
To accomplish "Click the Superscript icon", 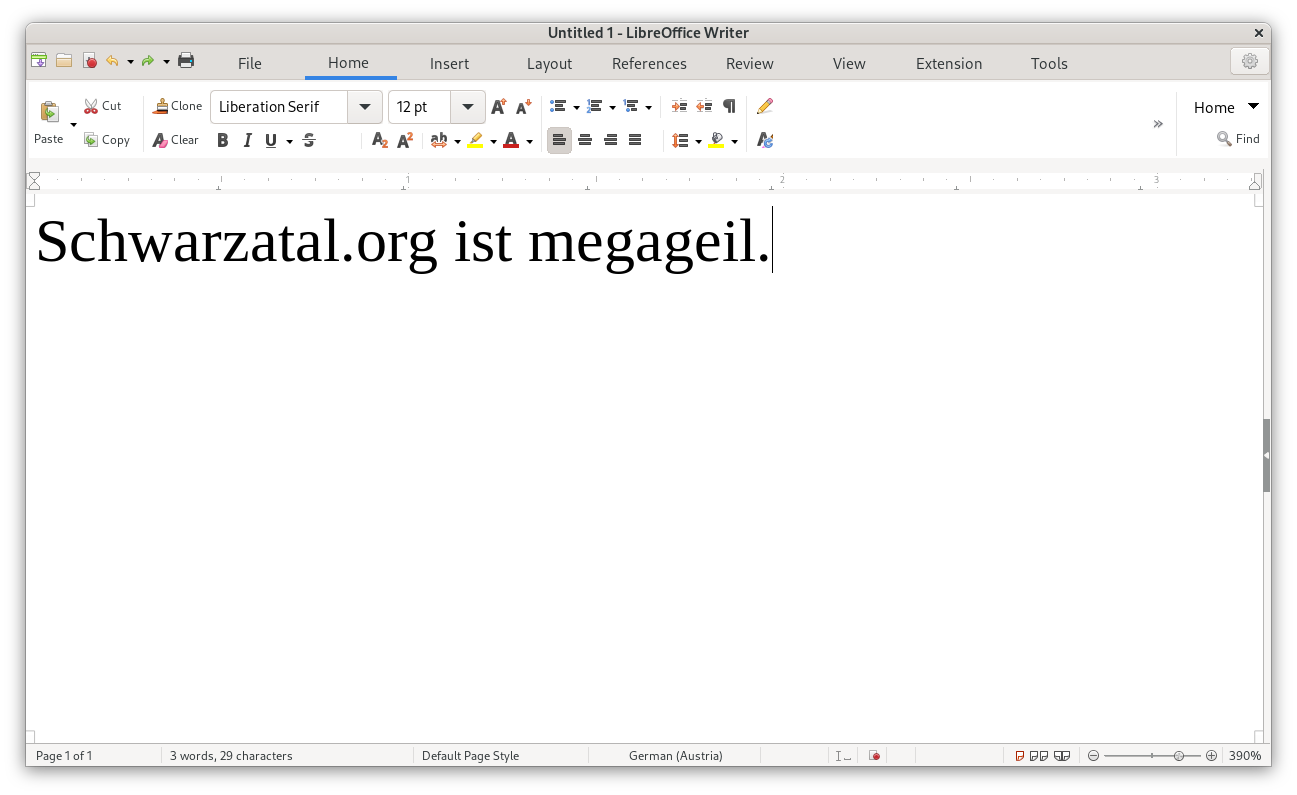I will [405, 141].
